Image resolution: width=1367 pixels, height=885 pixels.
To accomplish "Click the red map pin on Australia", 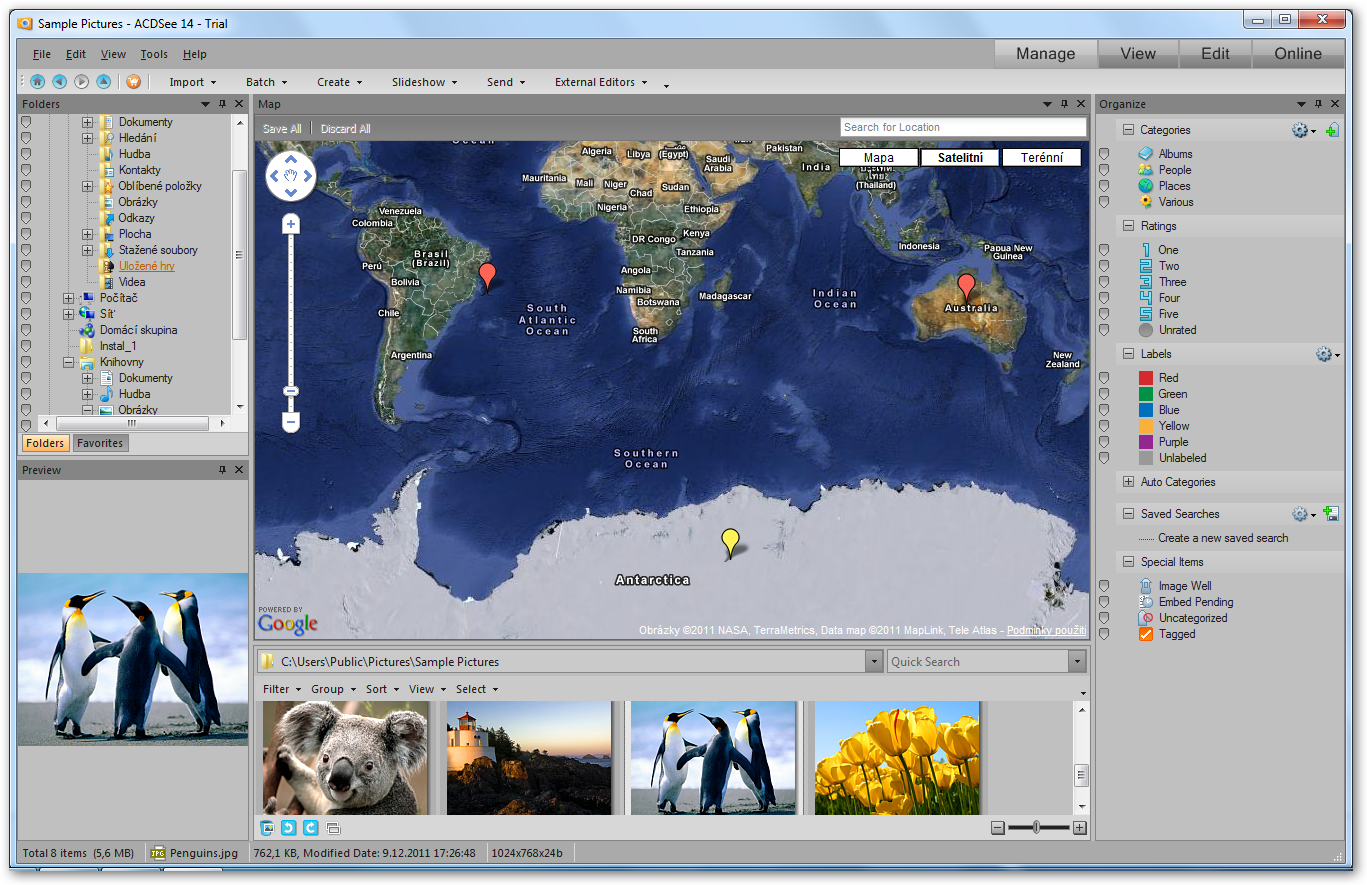I will click(966, 288).
